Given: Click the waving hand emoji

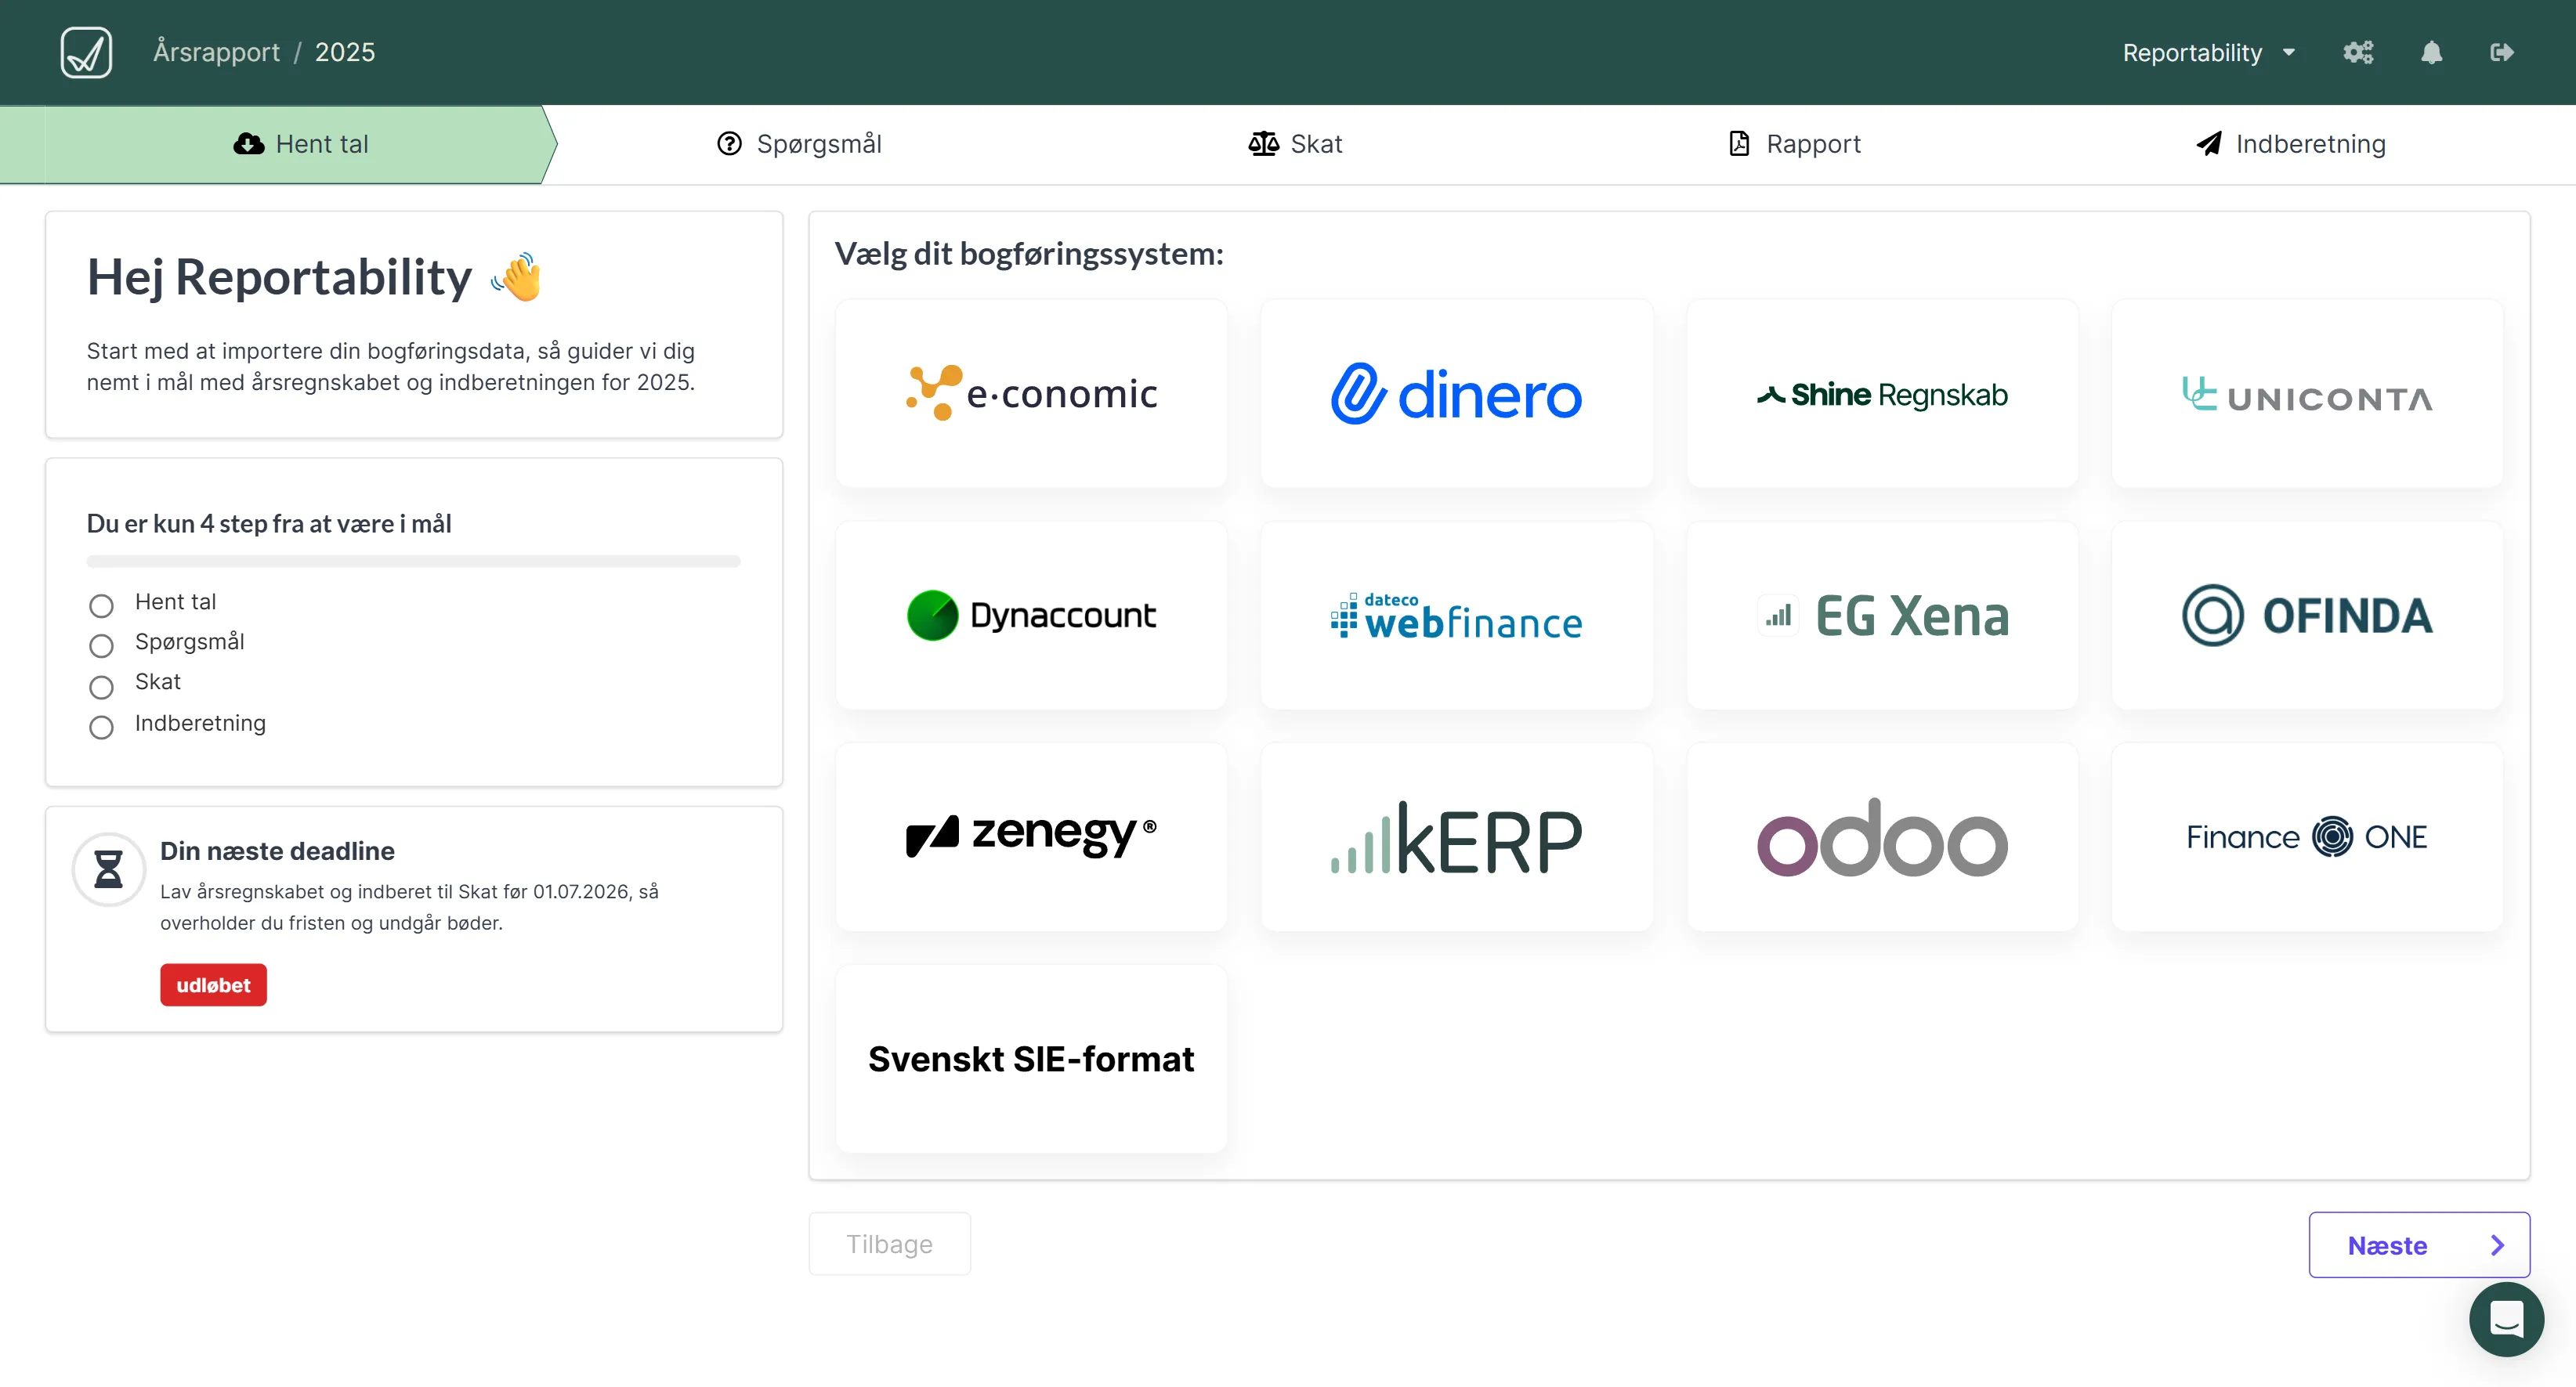Looking at the screenshot, I should point(517,277).
